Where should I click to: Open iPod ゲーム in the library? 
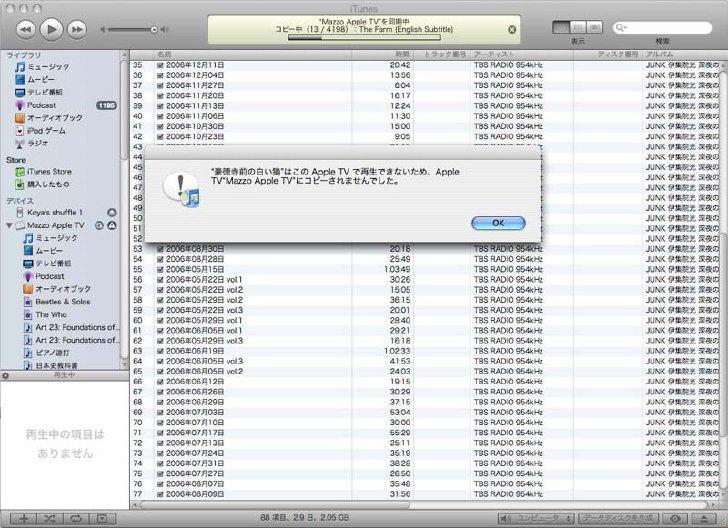[46, 131]
